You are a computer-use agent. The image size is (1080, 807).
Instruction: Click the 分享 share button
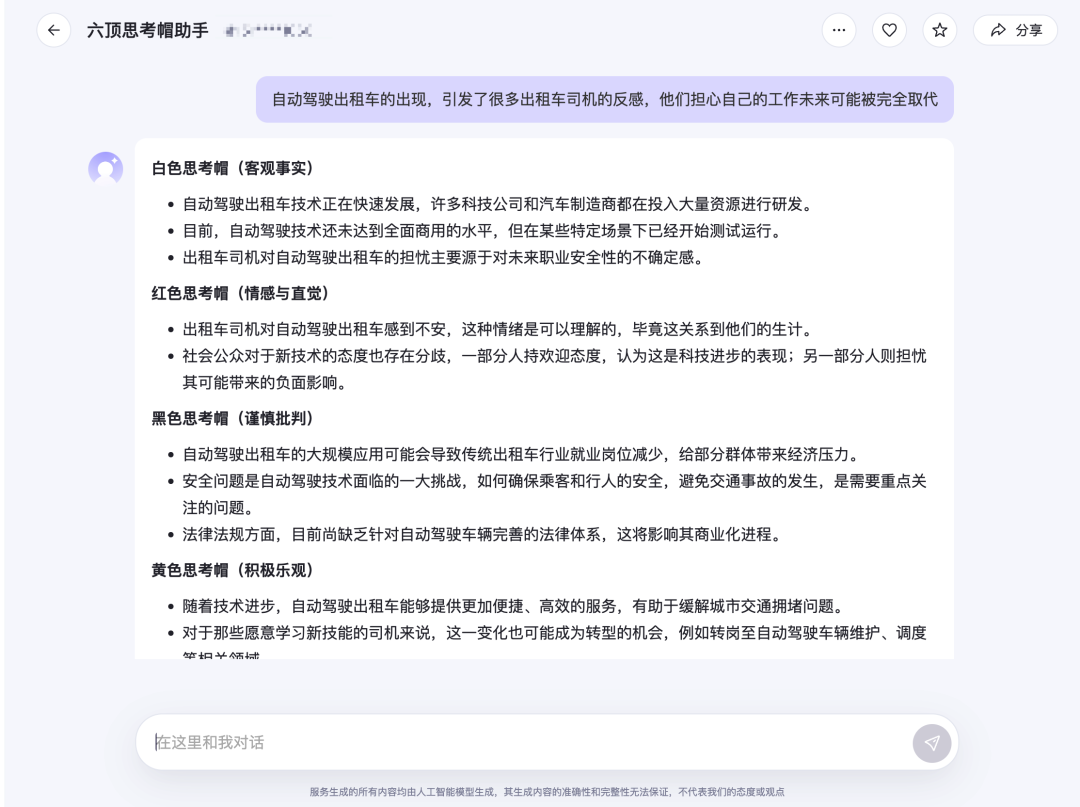[x=1015, y=30]
